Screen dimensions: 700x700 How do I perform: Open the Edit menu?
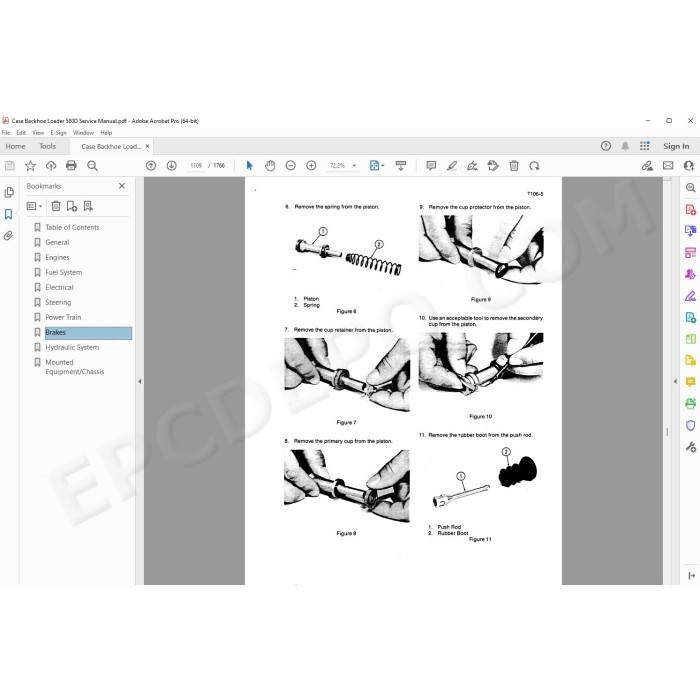point(21,133)
